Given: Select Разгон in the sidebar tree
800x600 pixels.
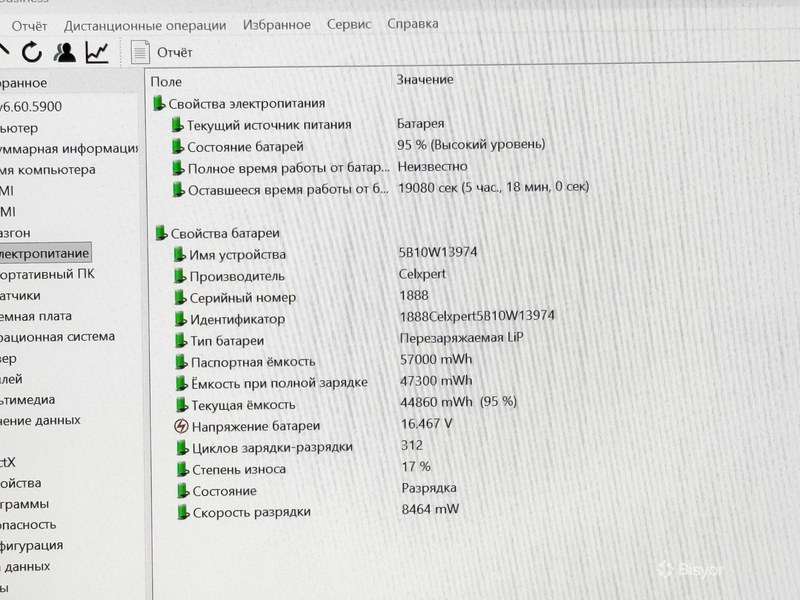Looking at the screenshot, I should click(x=15, y=233).
